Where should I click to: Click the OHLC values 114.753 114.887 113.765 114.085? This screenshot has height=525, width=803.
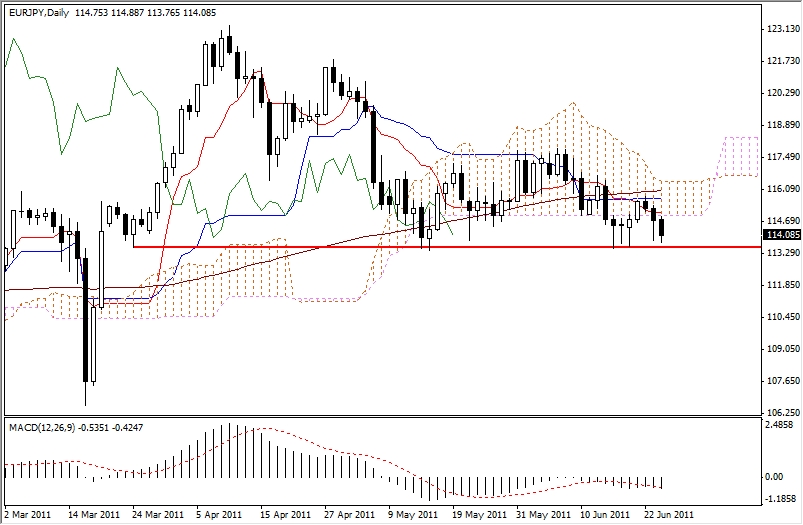(x=145, y=13)
